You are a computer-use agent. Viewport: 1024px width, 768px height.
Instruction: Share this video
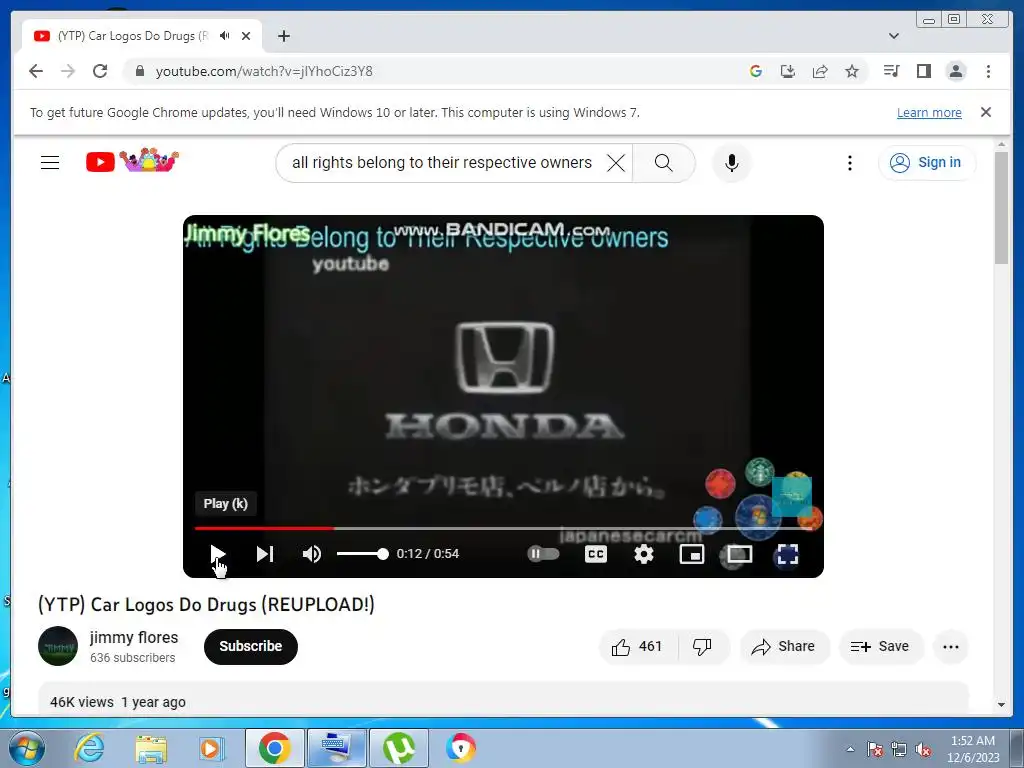coord(784,647)
